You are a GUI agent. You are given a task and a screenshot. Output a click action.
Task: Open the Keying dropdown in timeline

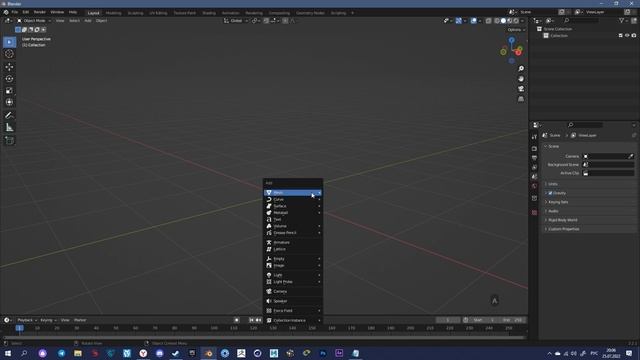pyautogui.click(x=48, y=320)
